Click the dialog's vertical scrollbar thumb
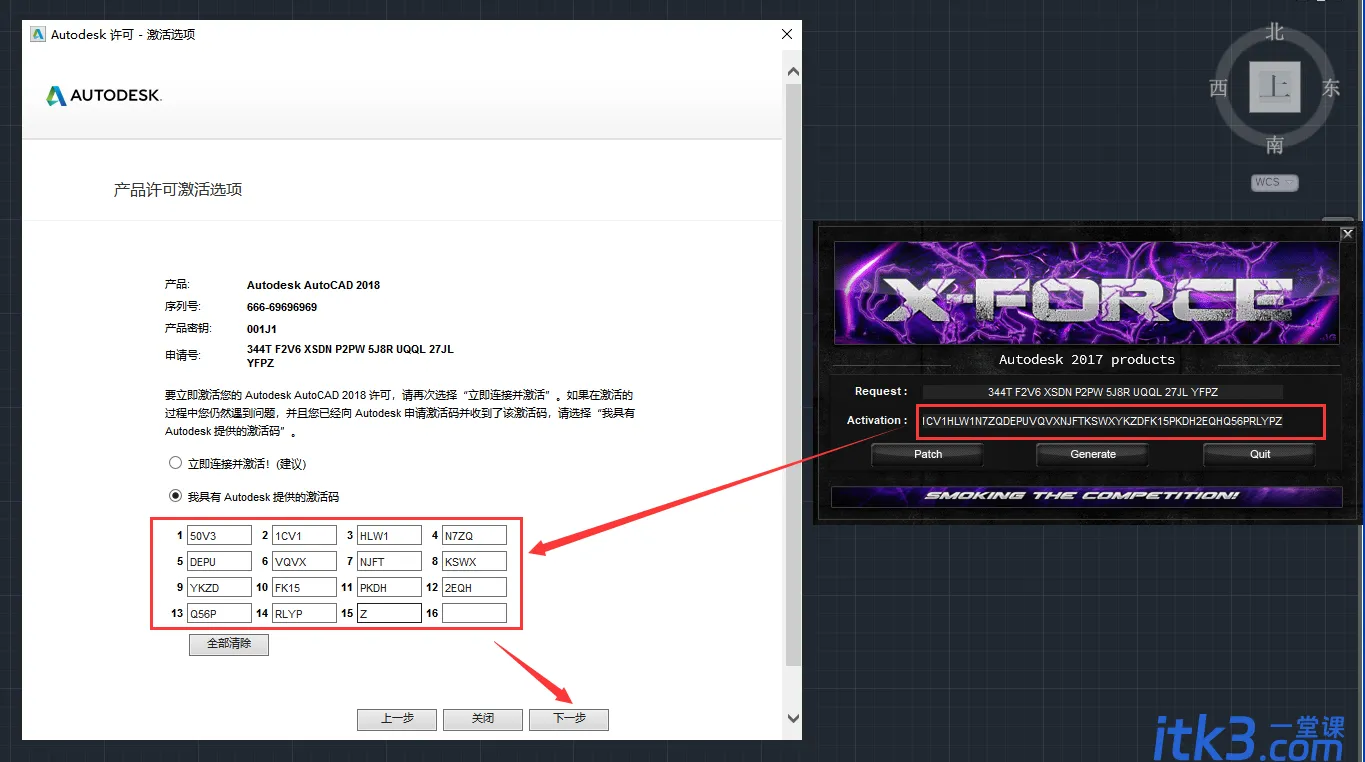The width and height of the screenshot is (1365, 762). point(793,375)
